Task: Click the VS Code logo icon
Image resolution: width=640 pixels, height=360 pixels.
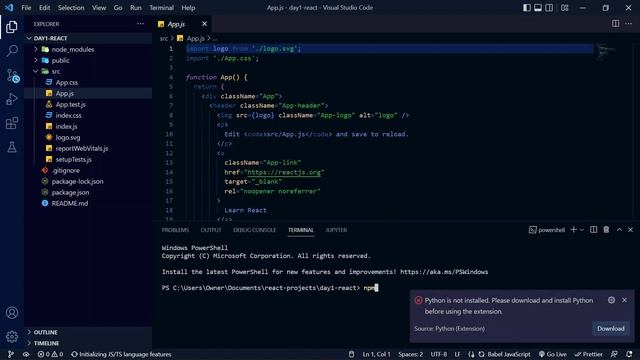Action: click(x=9, y=8)
